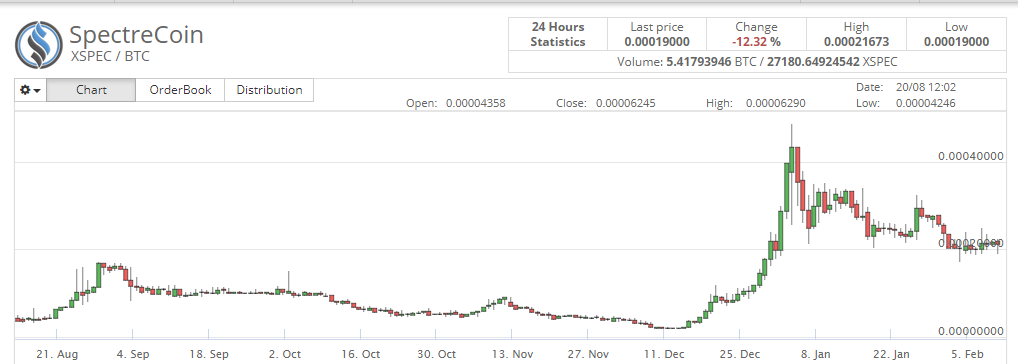This screenshot has height=364, width=1018.
Task: Click the 2. Oct axis label
Action: (x=284, y=355)
